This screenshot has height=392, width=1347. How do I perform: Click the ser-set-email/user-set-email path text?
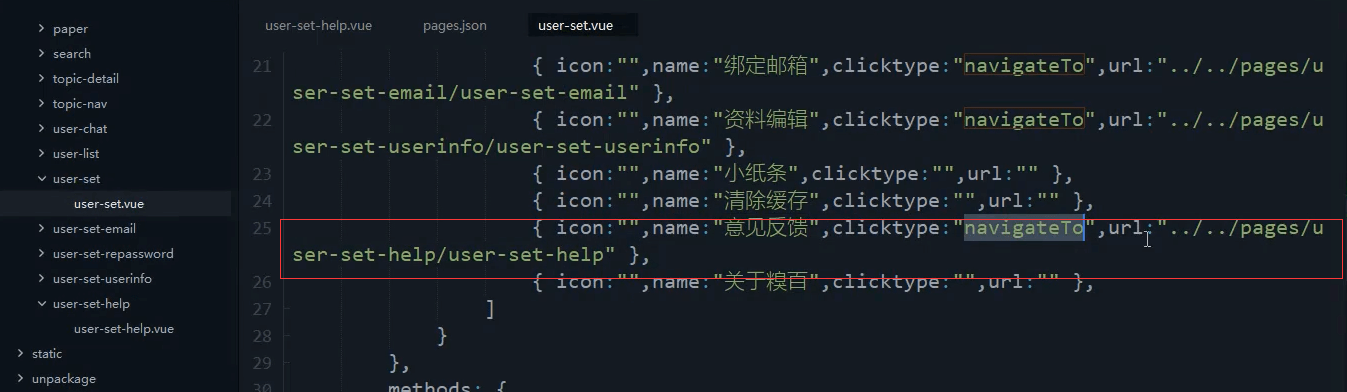460,94
